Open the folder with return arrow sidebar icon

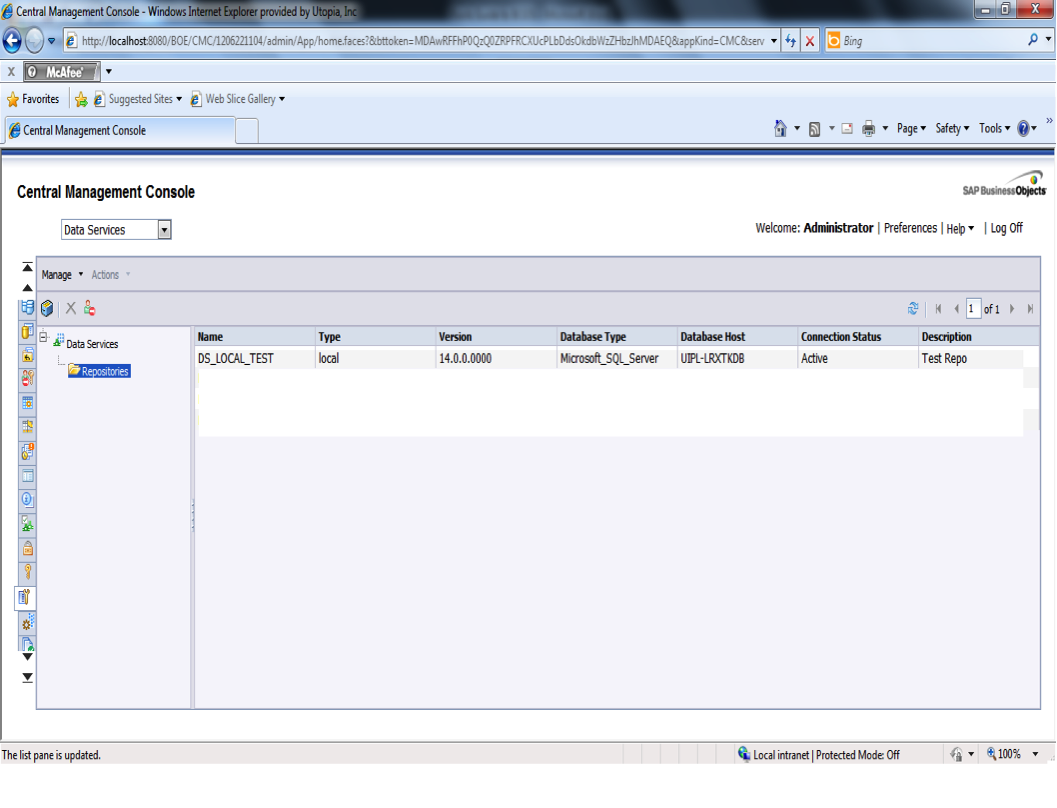click(x=27, y=355)
